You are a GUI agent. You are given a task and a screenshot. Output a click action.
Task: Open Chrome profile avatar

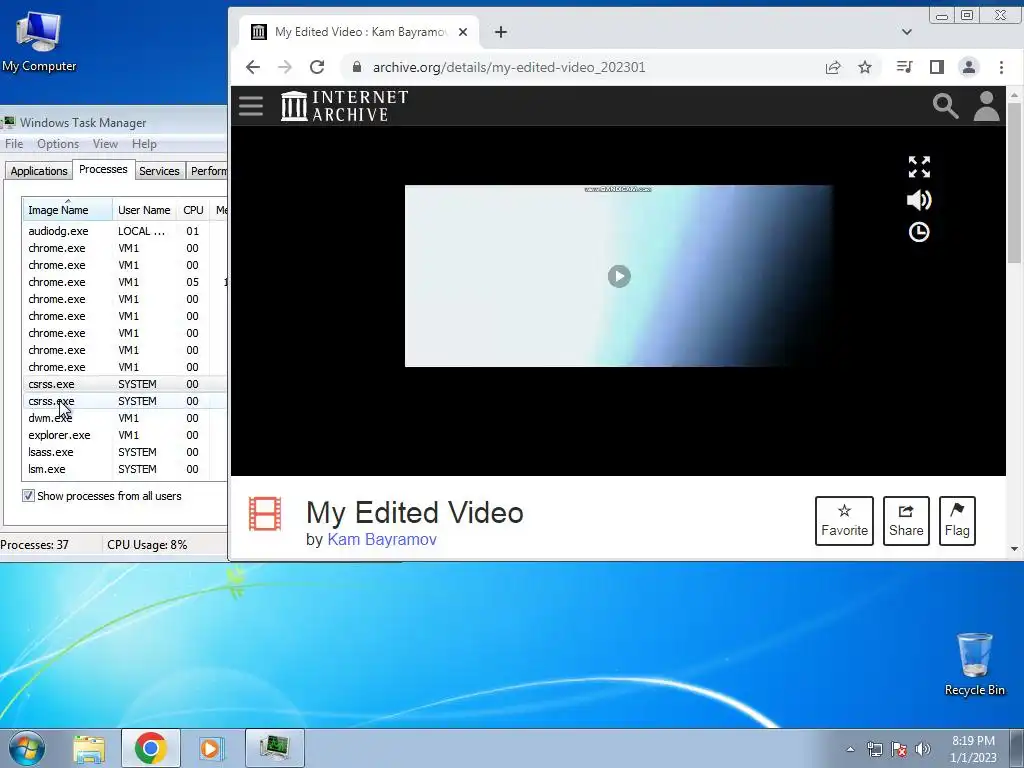968,67
